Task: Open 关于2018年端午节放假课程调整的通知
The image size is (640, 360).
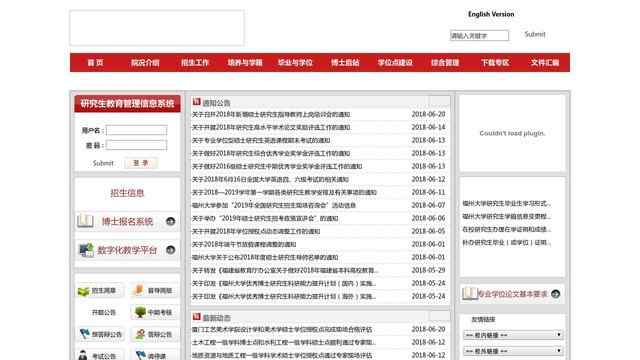Action: tap(244, 244)
